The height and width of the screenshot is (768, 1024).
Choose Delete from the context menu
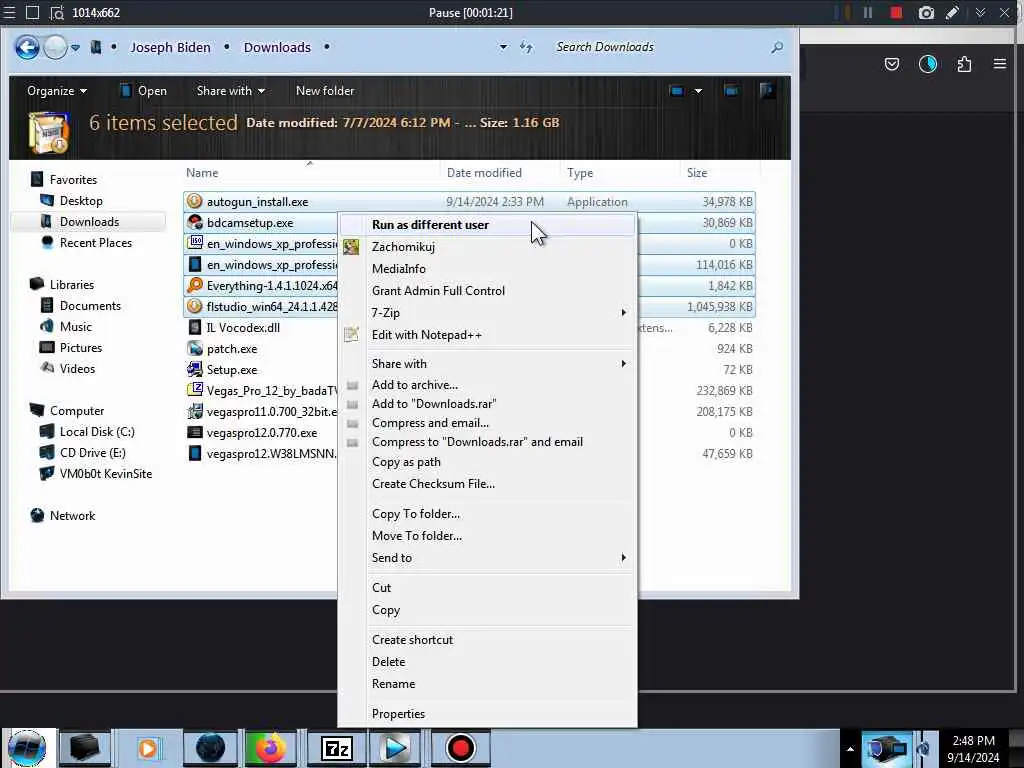click(x=487, y=662)
